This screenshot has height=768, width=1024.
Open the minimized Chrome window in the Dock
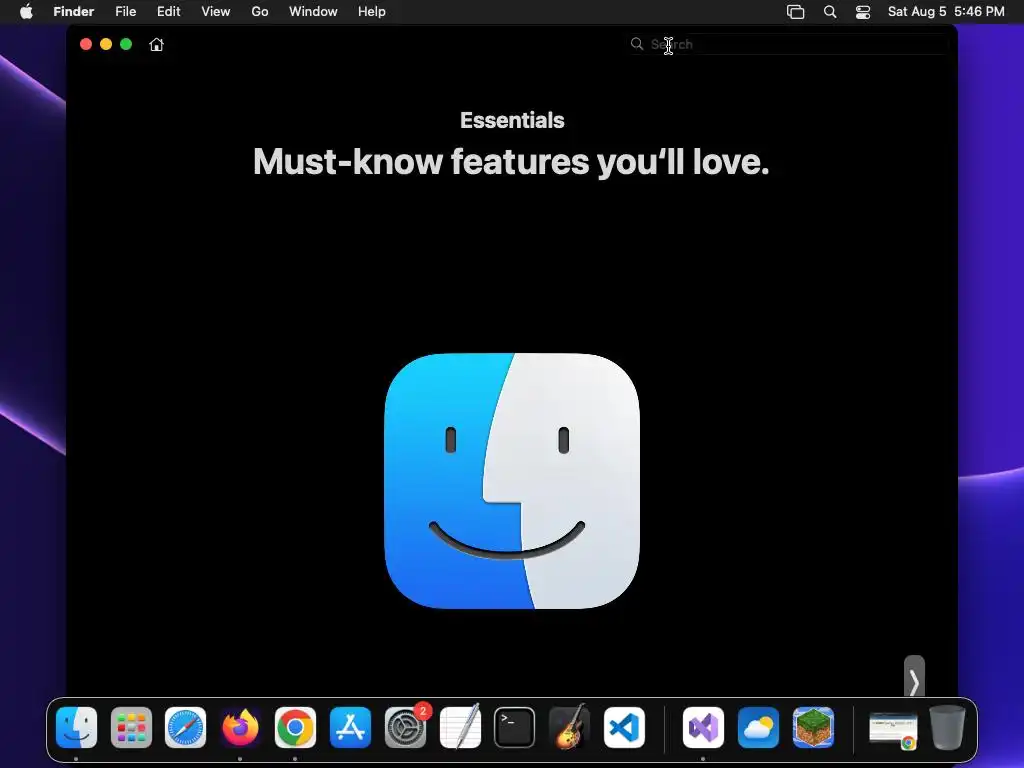[893, 730]
